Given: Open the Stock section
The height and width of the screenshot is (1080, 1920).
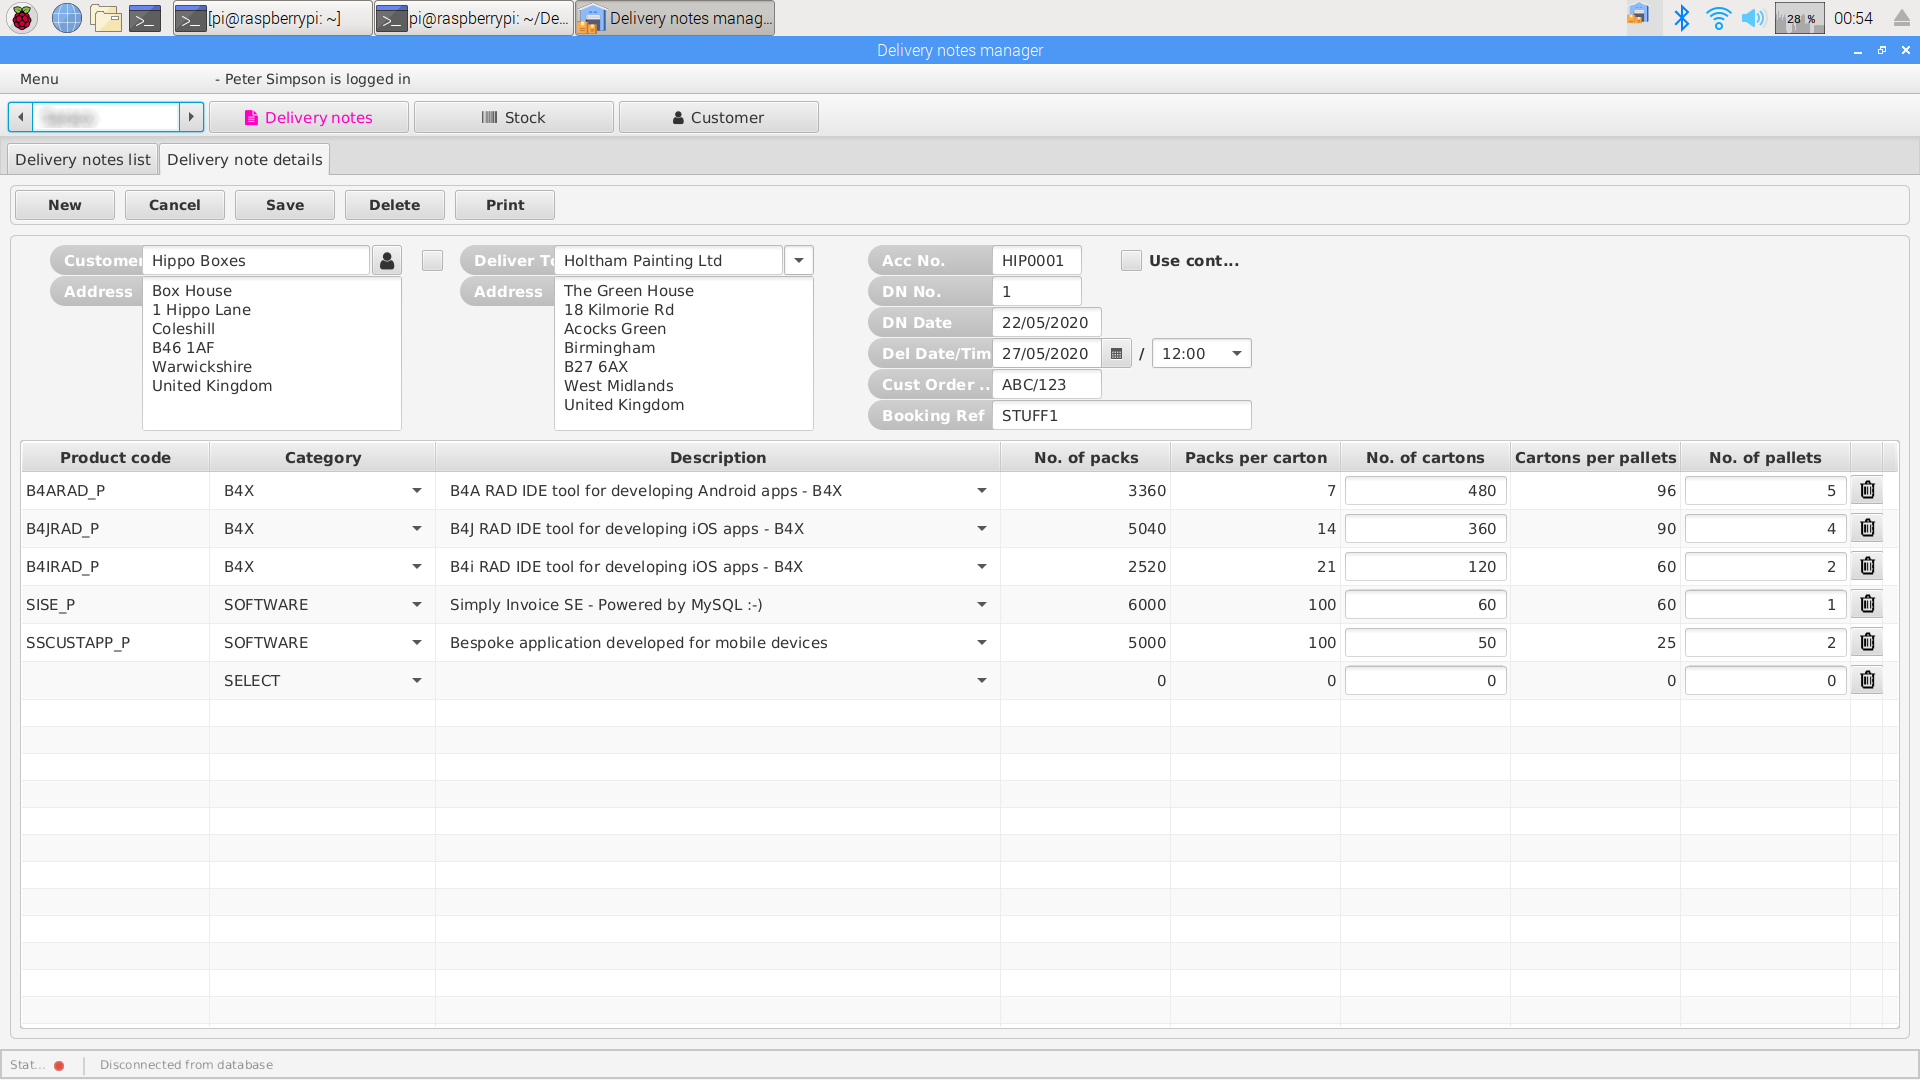Looking at the screenshot, I should click(x=513, y=117).
